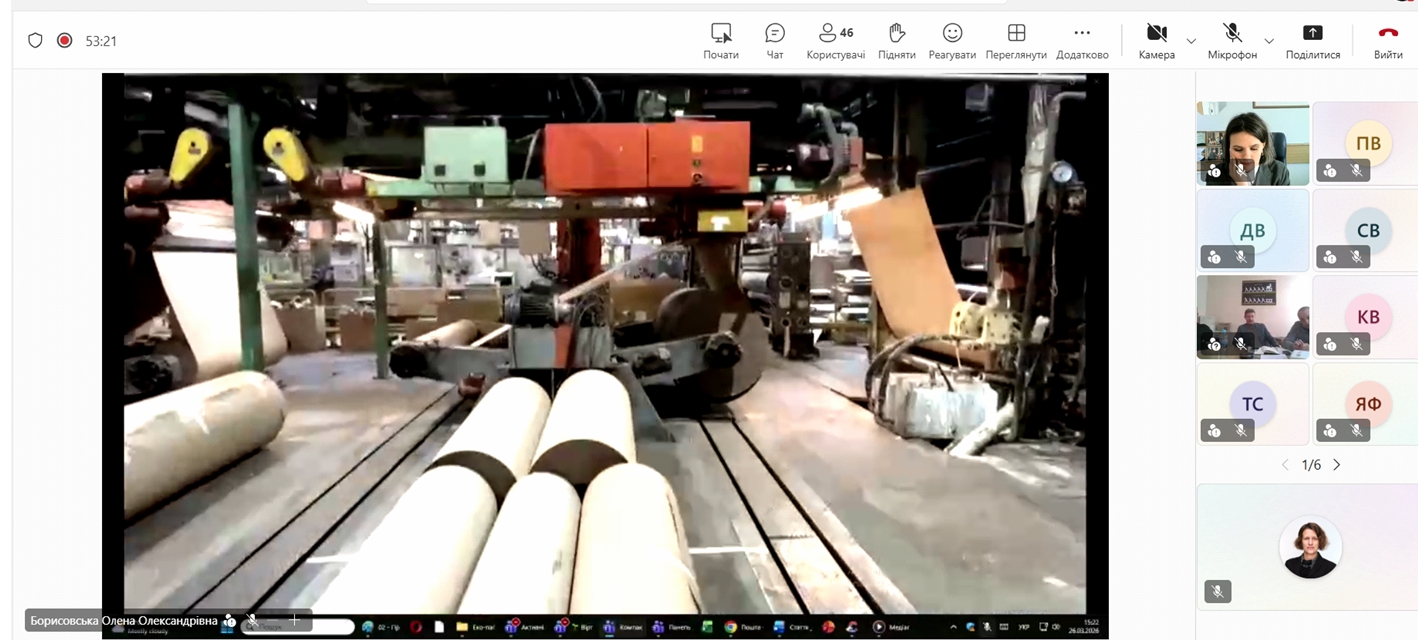Image resolution: width=1418 pixels, height=640 pixels.
Task: Click the shared video screen area
Action: coord(604,340)
